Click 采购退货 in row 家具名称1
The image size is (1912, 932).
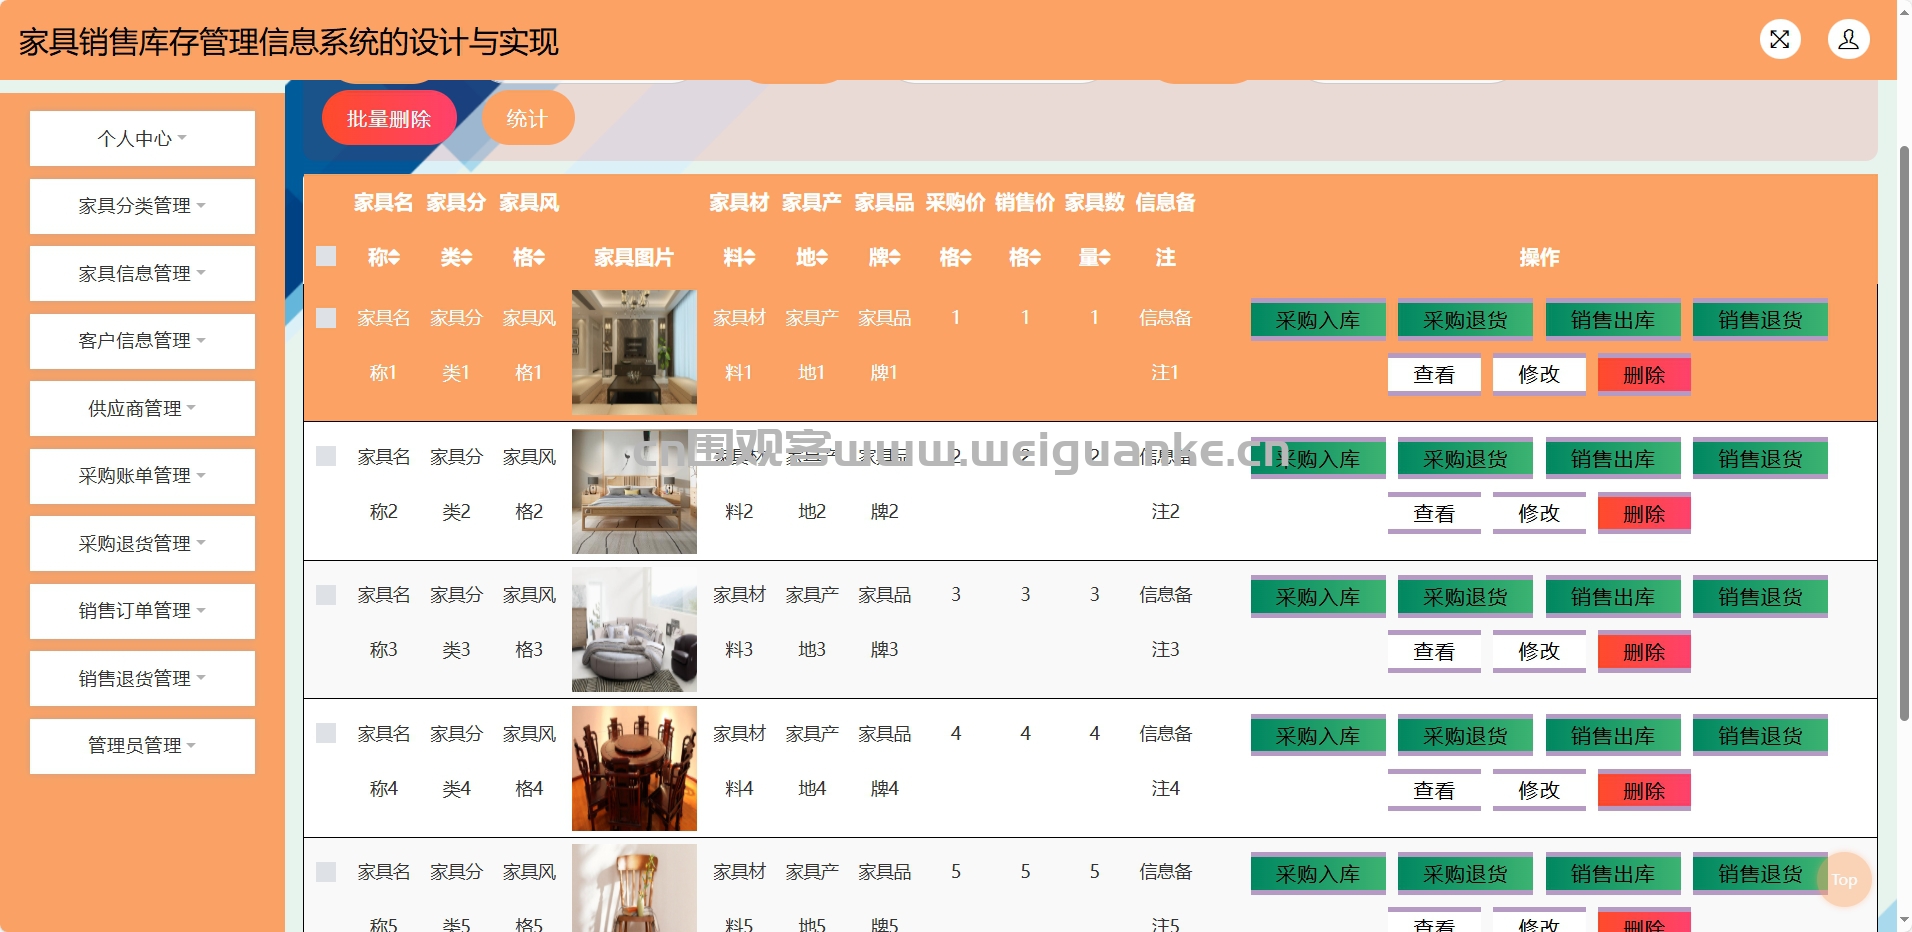pyautogui.click(x=1465, y=320)
